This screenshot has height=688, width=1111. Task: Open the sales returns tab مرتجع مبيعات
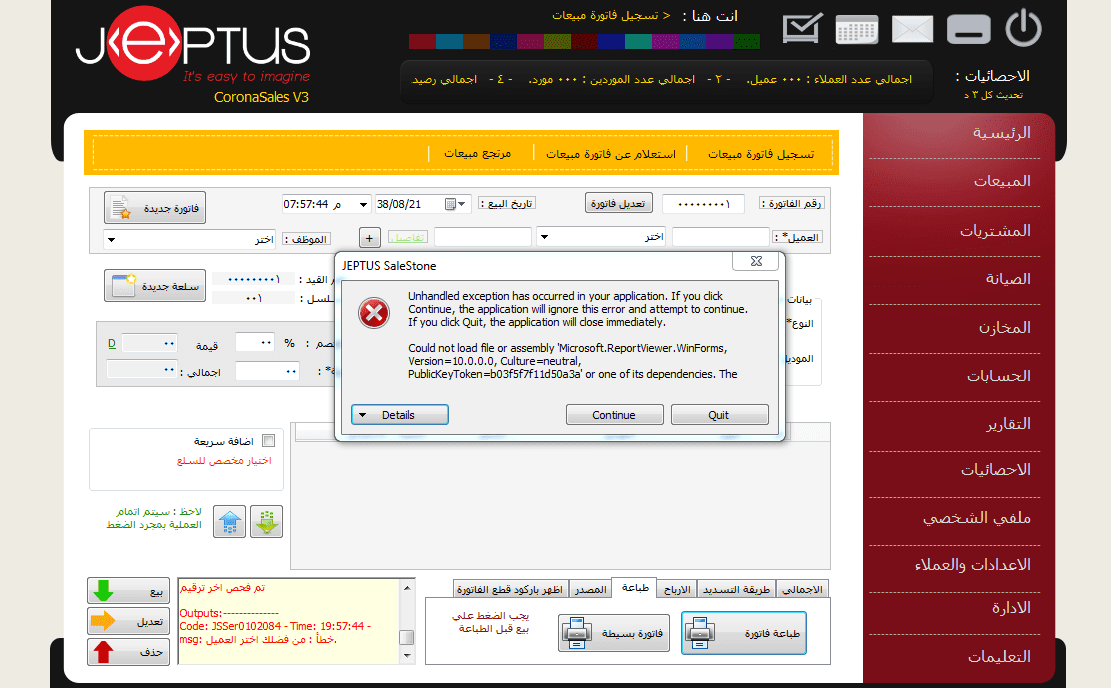(478, 153)
